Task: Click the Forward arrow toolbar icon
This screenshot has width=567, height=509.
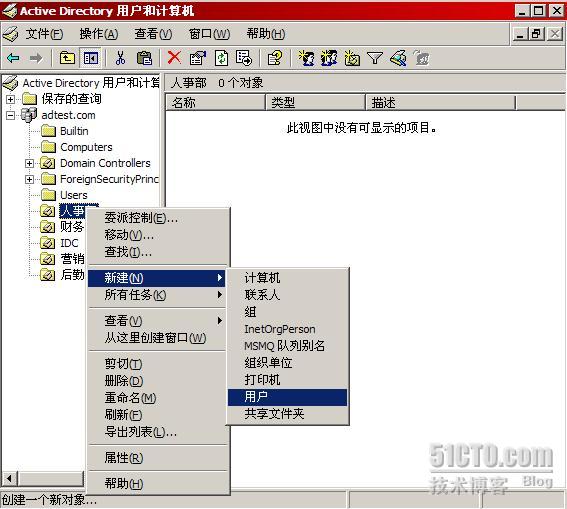Action: coord(35,58)
